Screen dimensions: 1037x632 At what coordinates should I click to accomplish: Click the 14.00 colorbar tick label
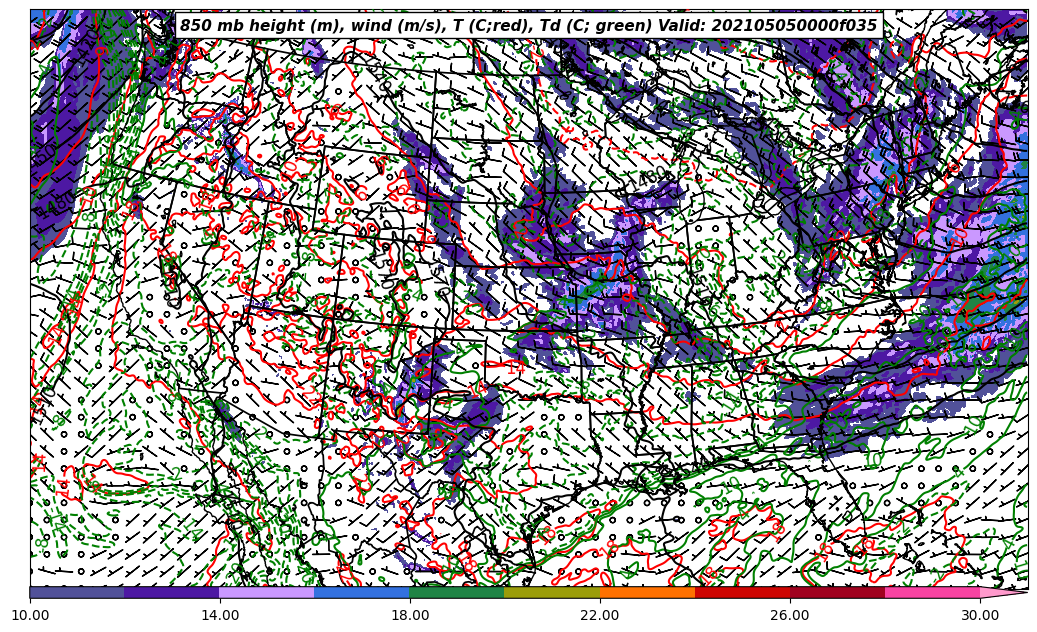tap(220, 615)
